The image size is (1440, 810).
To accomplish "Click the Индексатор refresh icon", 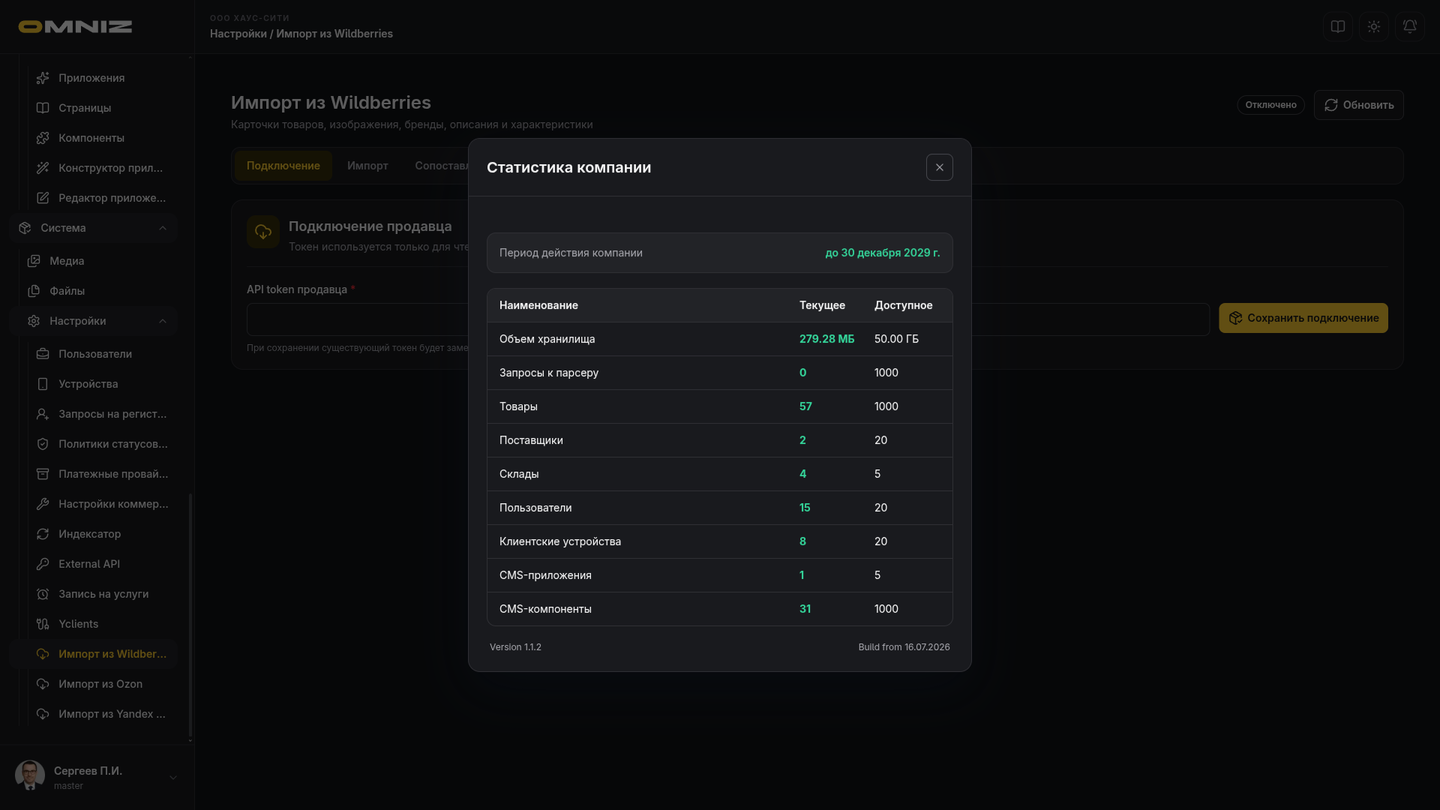I will click(43, 534).
